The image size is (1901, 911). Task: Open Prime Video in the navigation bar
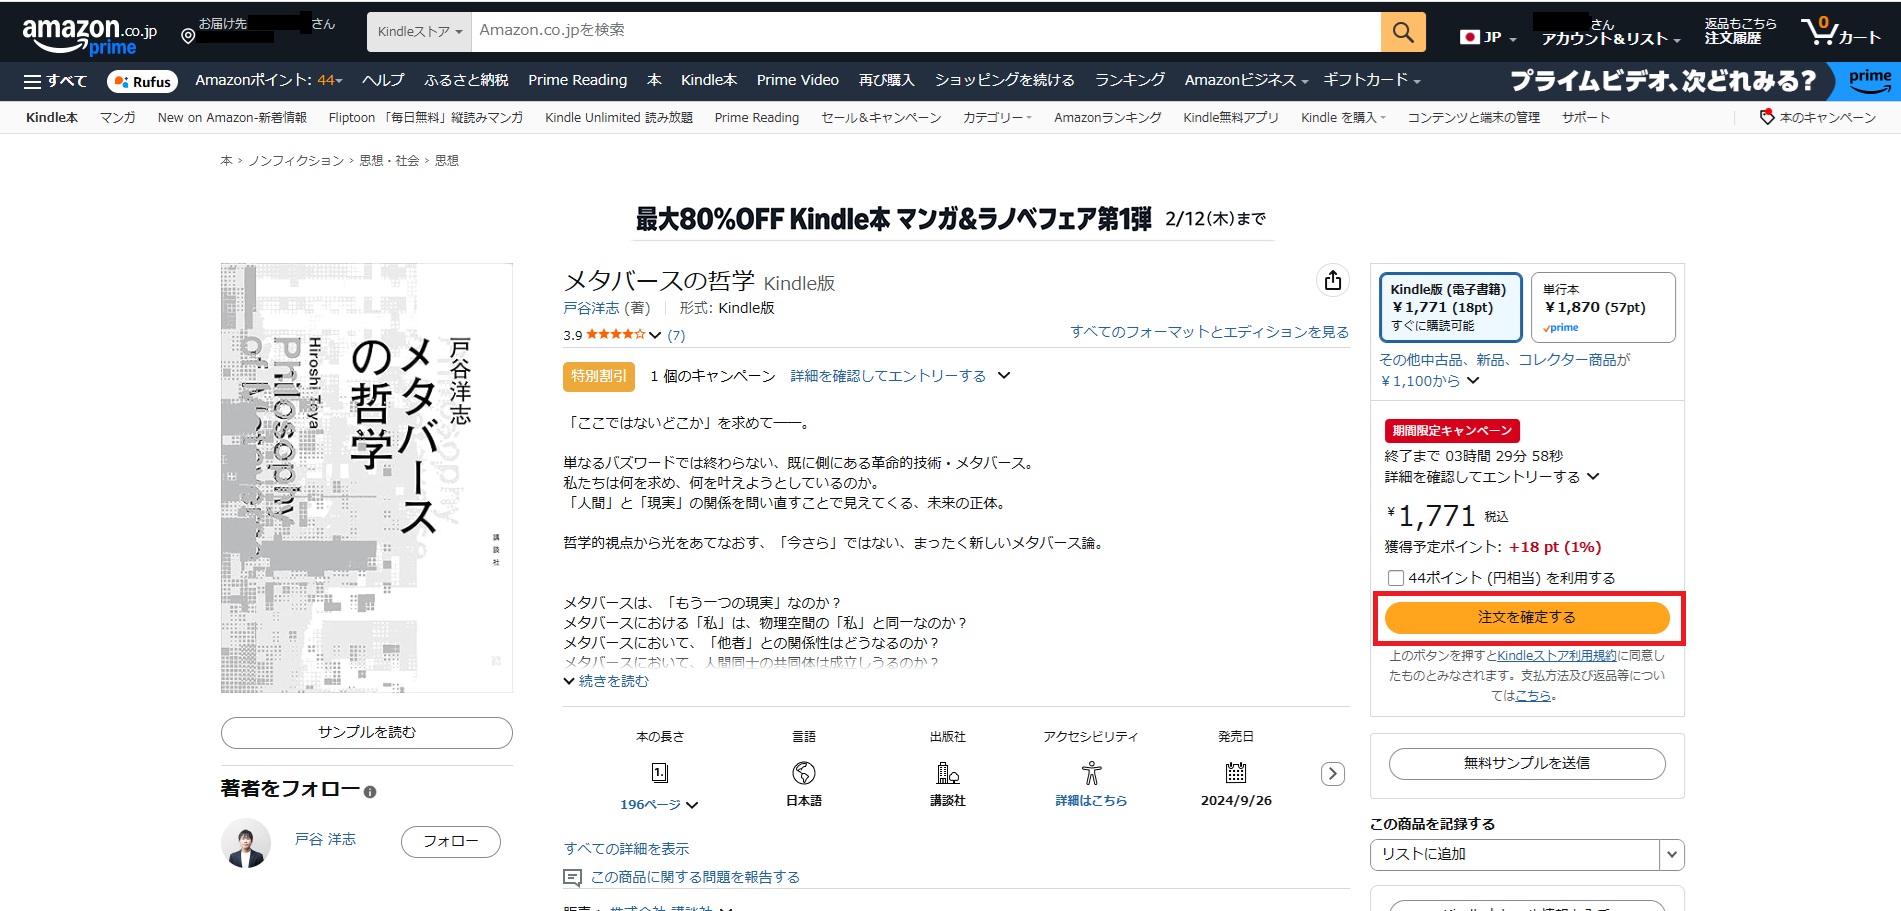pyautogui.click(x=797, y=80)
